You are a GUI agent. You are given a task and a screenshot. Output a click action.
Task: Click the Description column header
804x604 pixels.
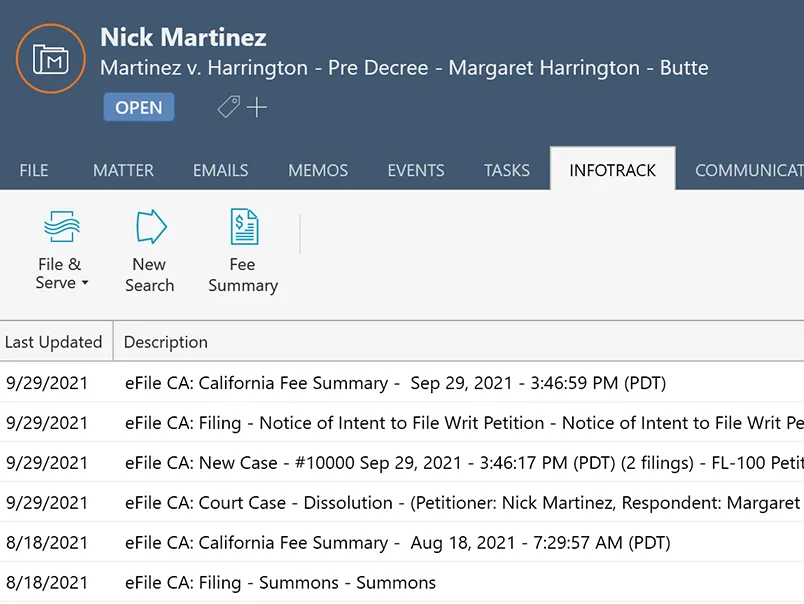[166, 342]
